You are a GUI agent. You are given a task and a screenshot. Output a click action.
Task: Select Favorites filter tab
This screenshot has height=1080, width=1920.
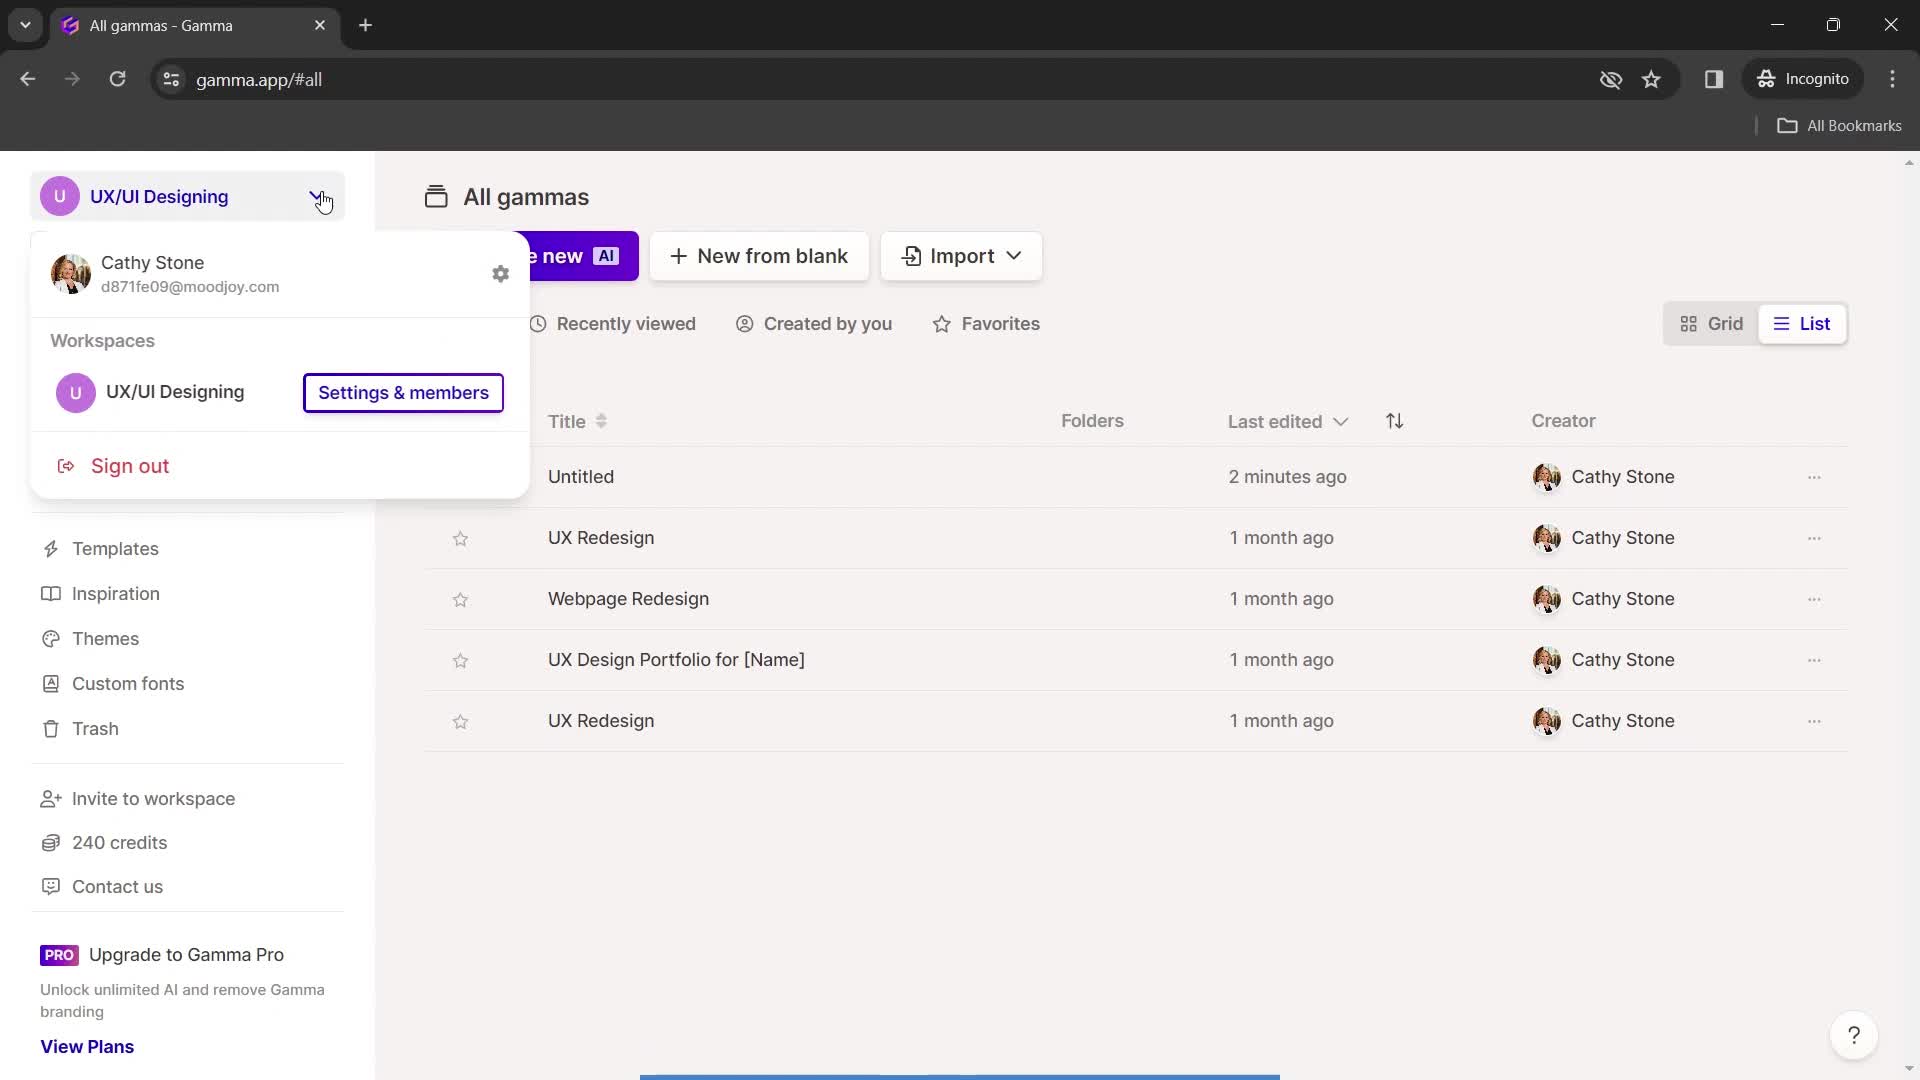point(987,324)
